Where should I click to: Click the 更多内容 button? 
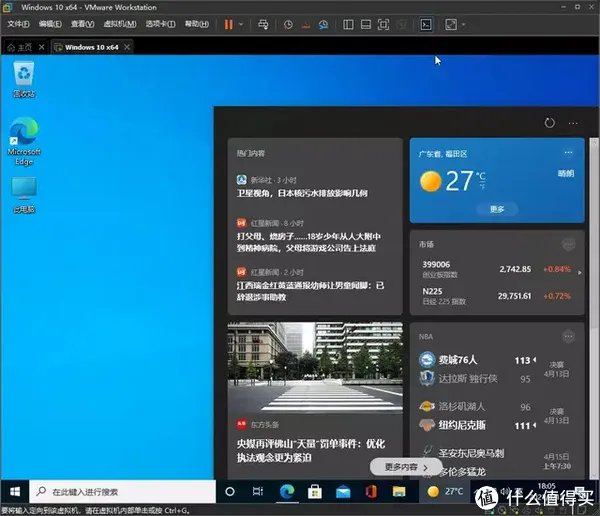[406, 467]
